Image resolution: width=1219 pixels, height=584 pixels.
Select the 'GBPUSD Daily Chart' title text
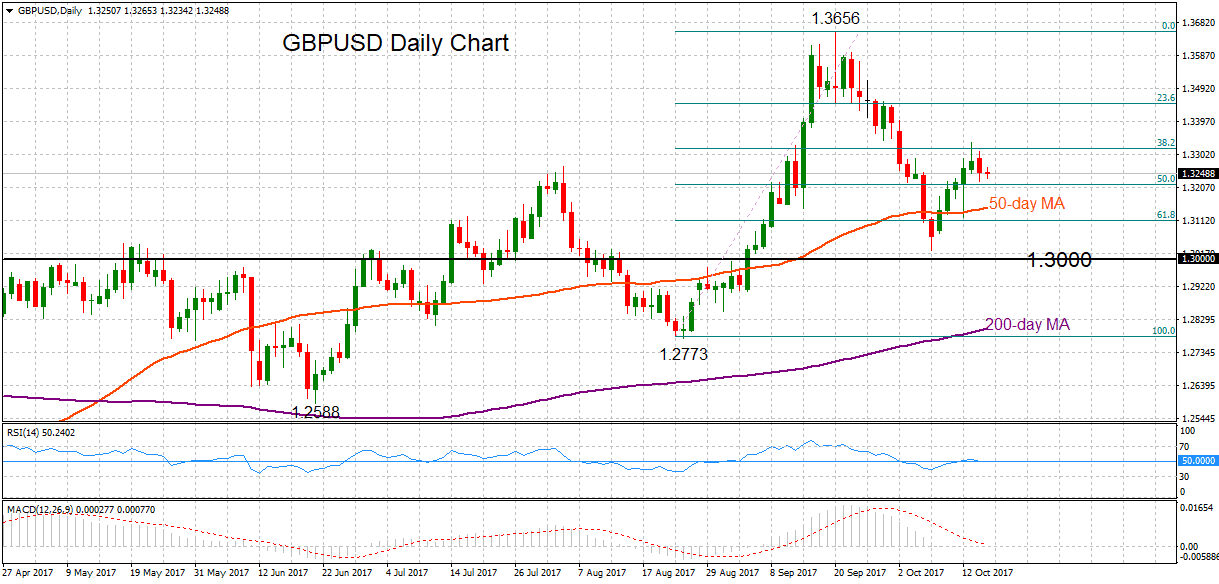click(x=395, y=44)
